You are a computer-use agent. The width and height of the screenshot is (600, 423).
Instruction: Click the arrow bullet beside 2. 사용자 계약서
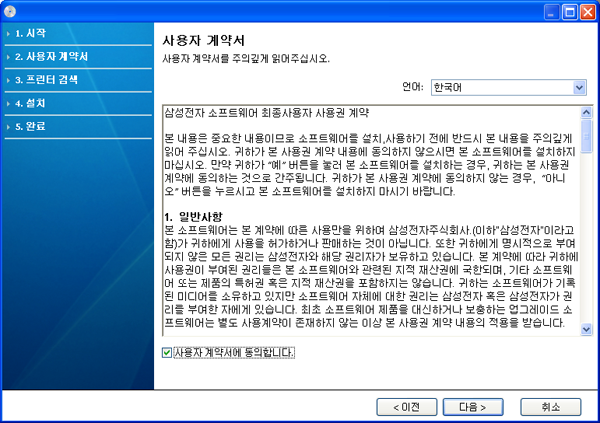(8, 57)
